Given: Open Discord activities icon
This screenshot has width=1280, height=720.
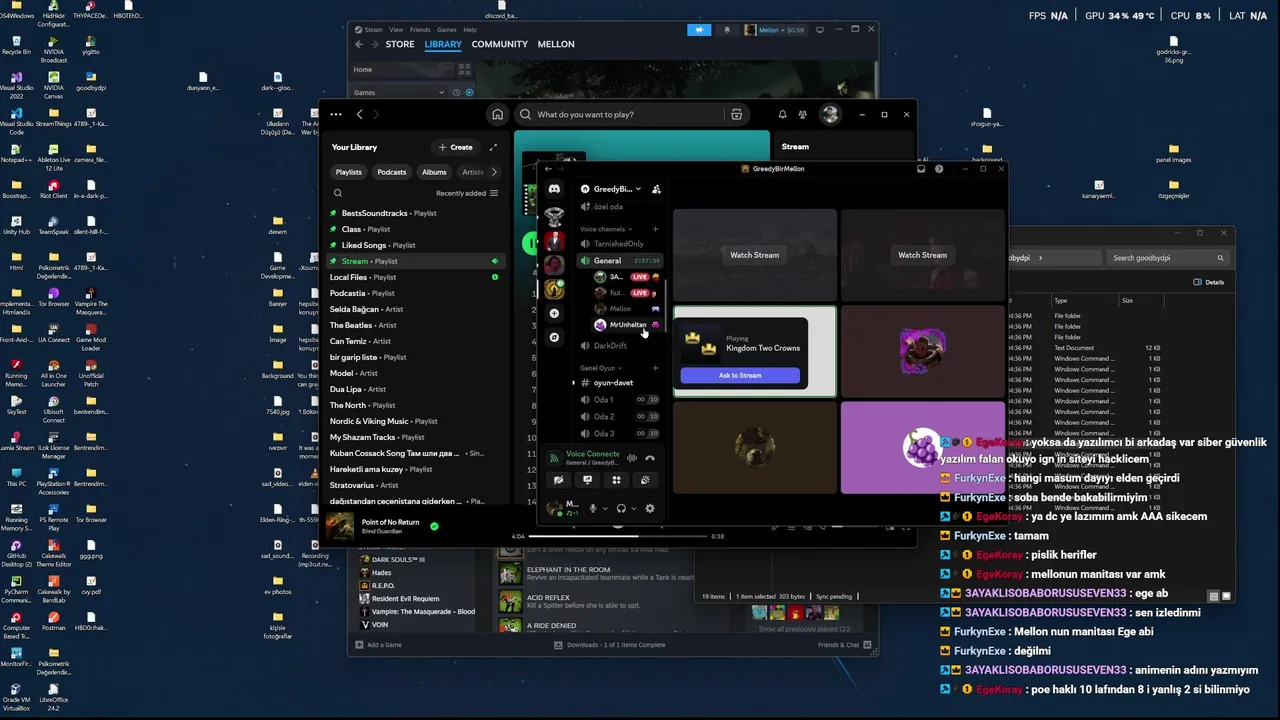Looking at the screenshot, I should [616, 480].
